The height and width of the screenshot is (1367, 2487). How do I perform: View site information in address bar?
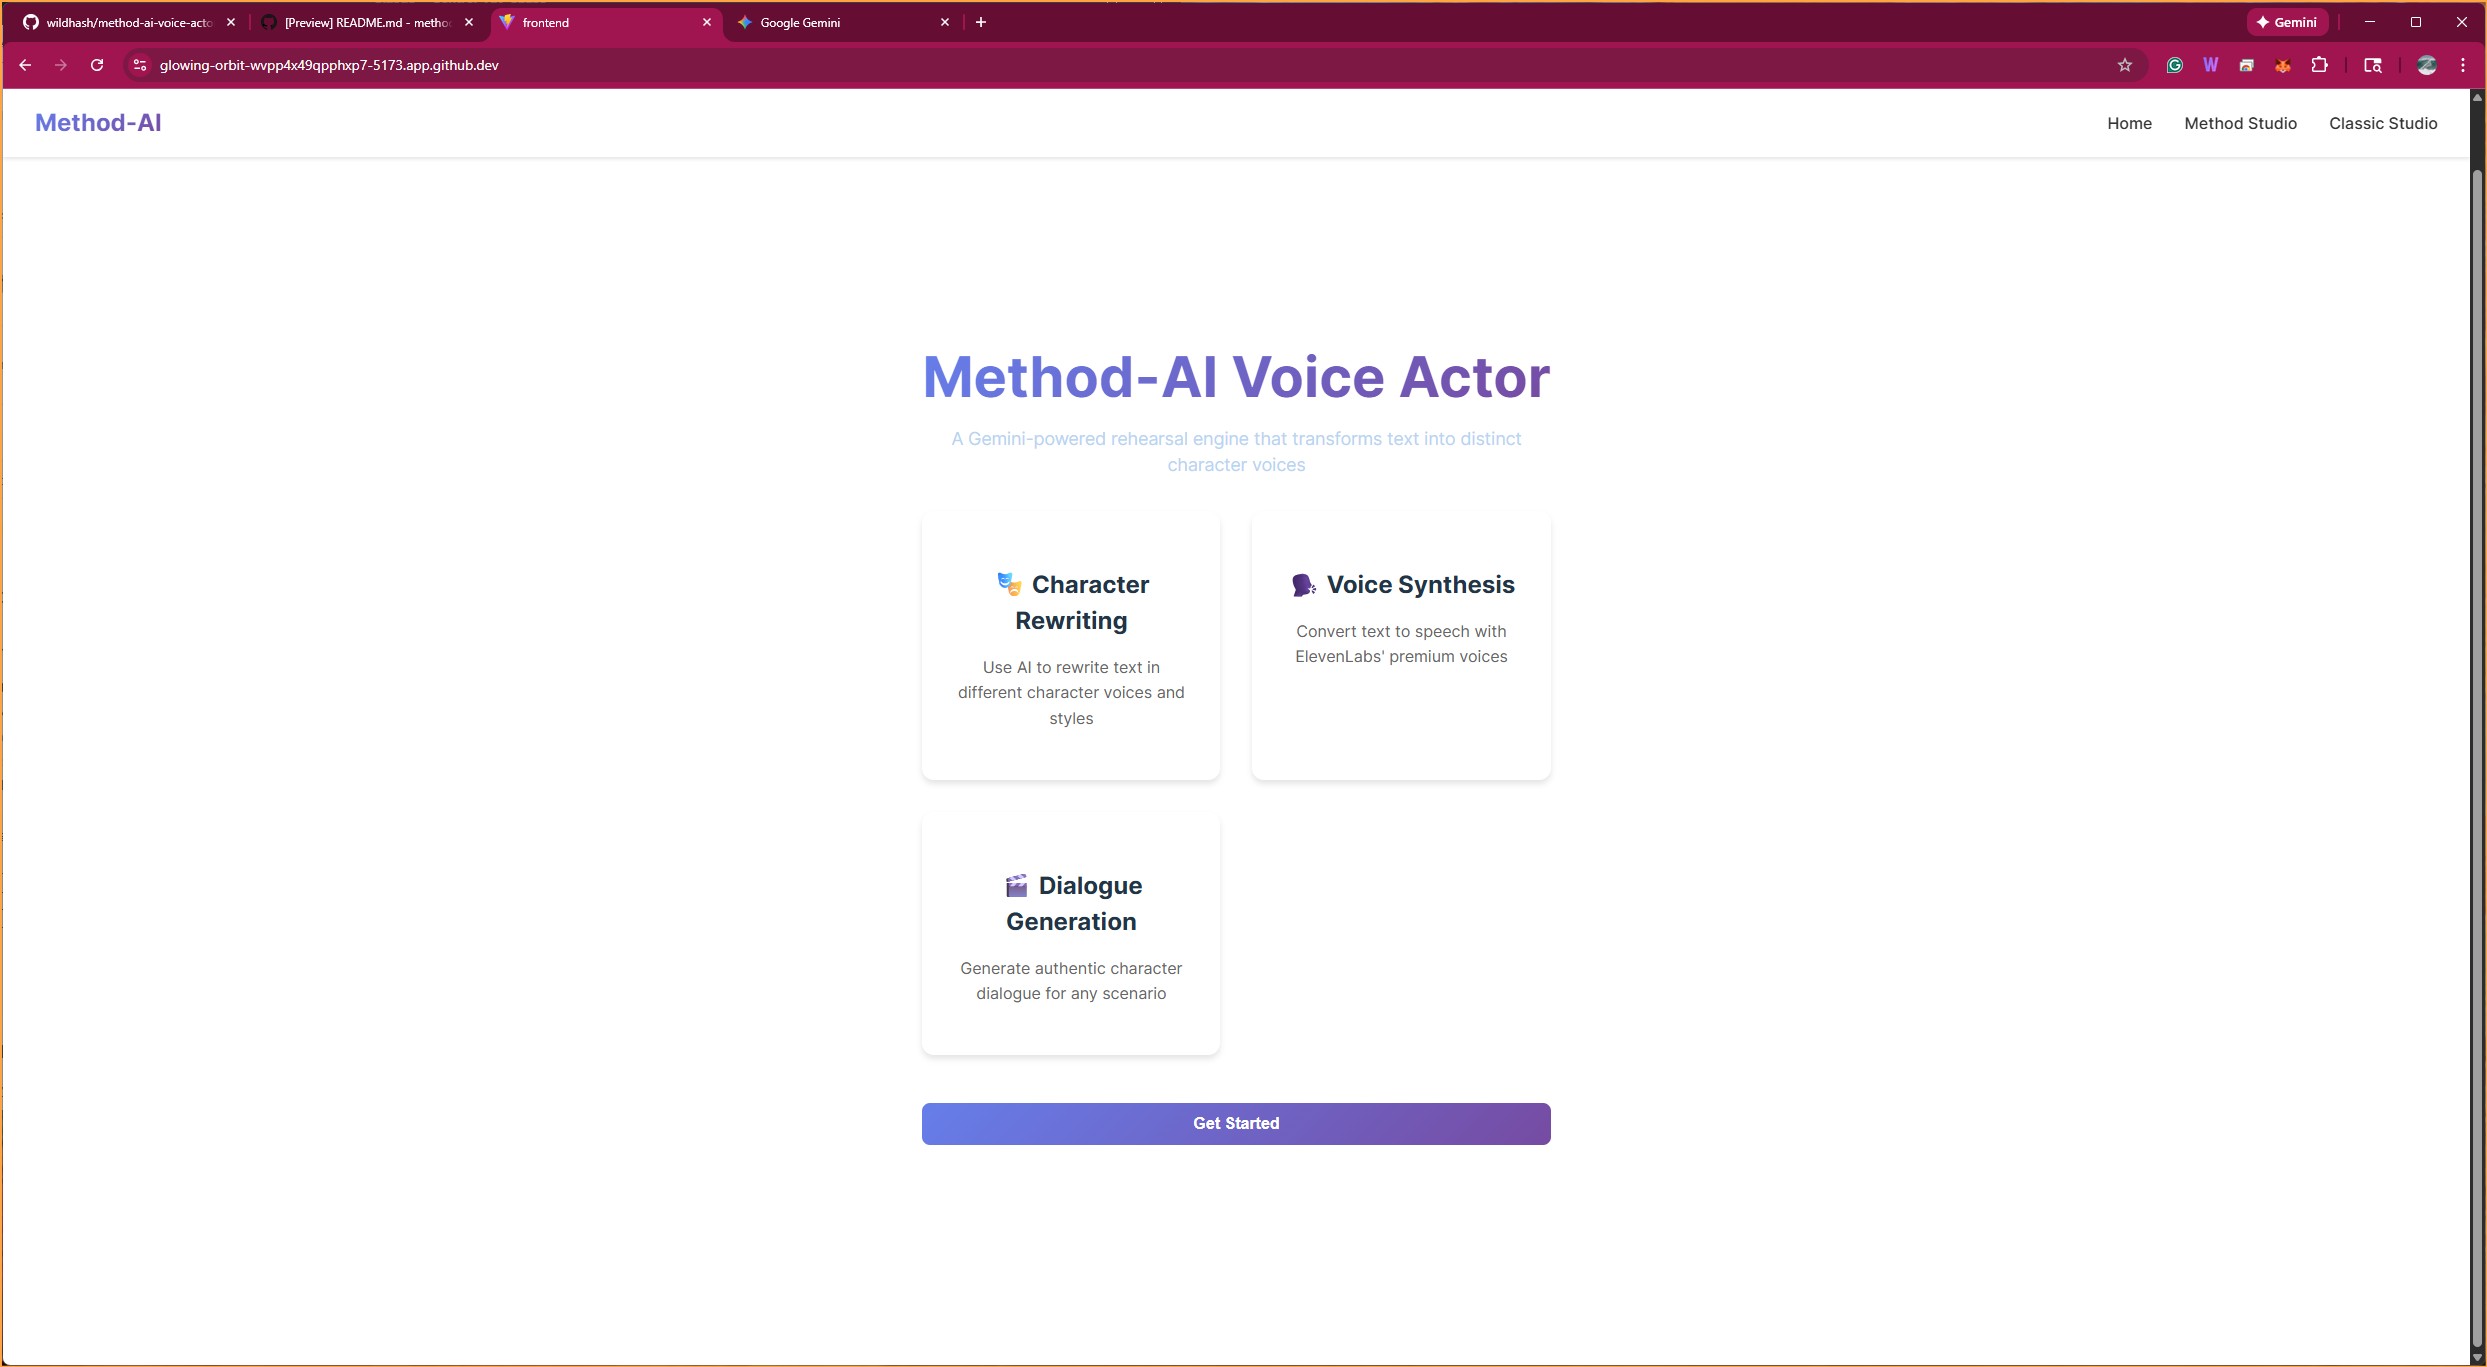point(140,65)
